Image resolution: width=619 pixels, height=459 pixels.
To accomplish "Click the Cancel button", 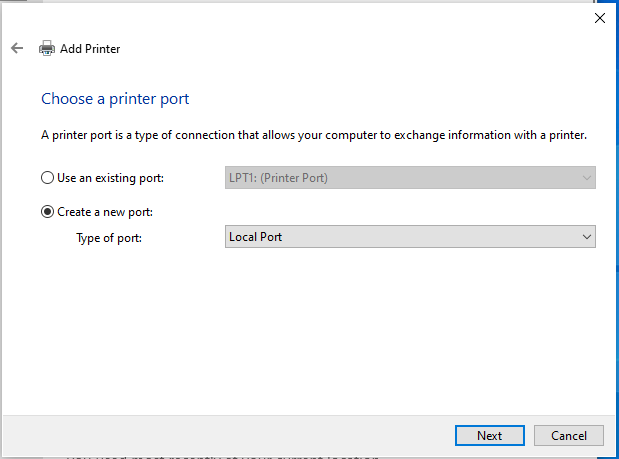I will pyautogui.click(x=569, y=436).
